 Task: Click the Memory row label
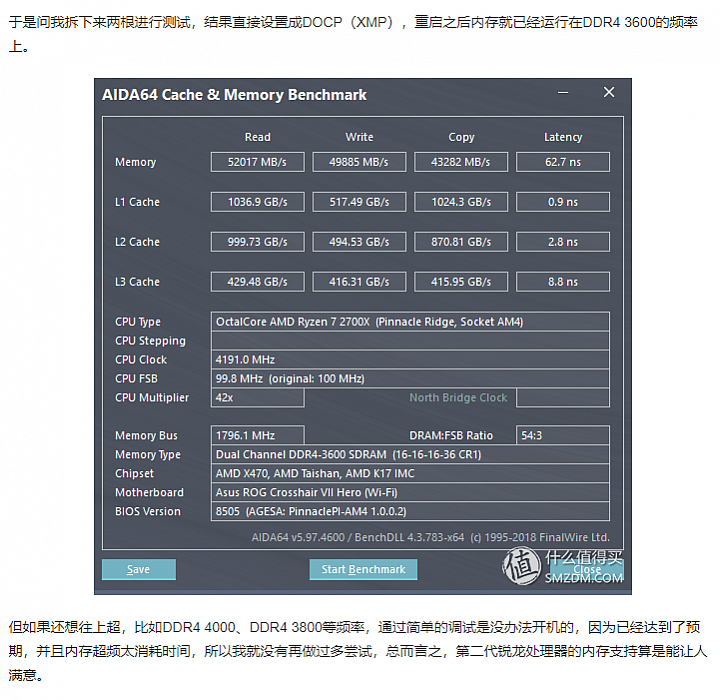(x=135, y=162)
